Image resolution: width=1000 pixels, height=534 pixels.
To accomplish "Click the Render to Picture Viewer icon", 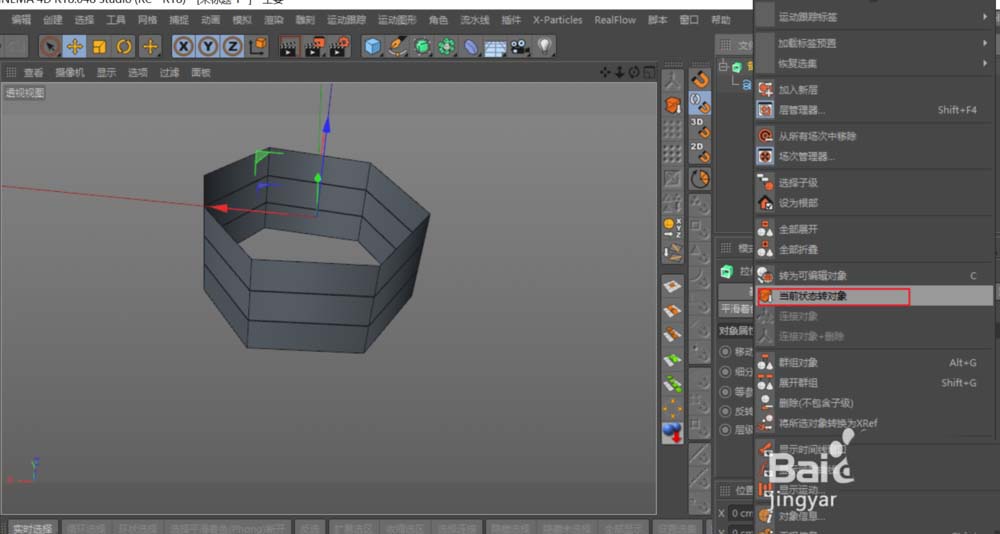I will click(313, 46).
